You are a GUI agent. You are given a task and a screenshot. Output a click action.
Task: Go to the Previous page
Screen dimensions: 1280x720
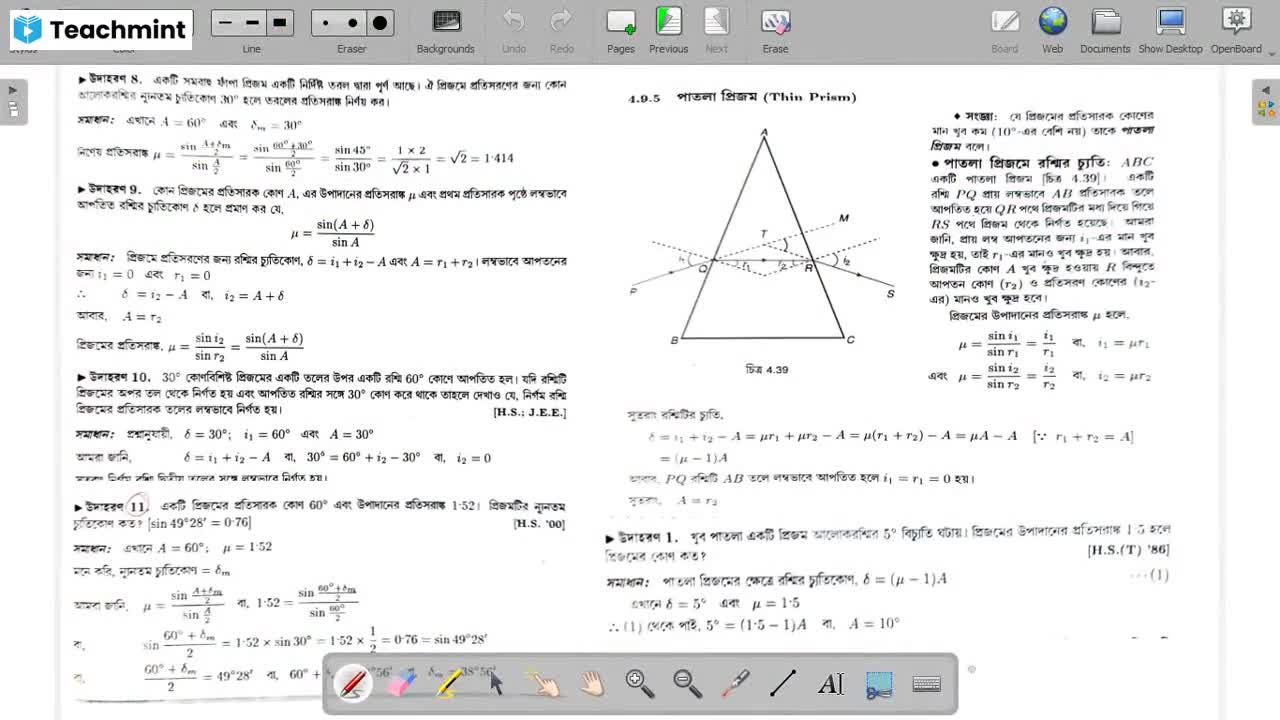coord(668,30)
